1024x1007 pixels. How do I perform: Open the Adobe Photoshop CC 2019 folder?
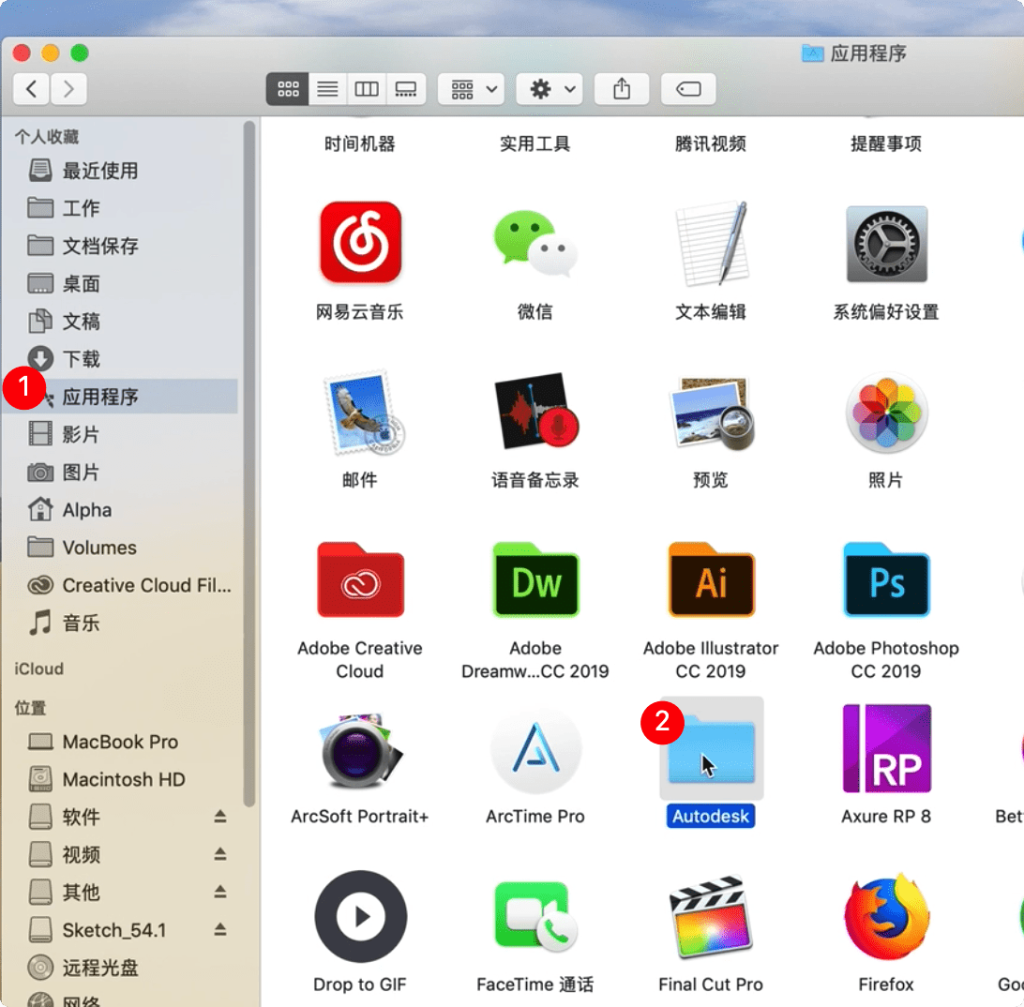[x=886, y=581]
